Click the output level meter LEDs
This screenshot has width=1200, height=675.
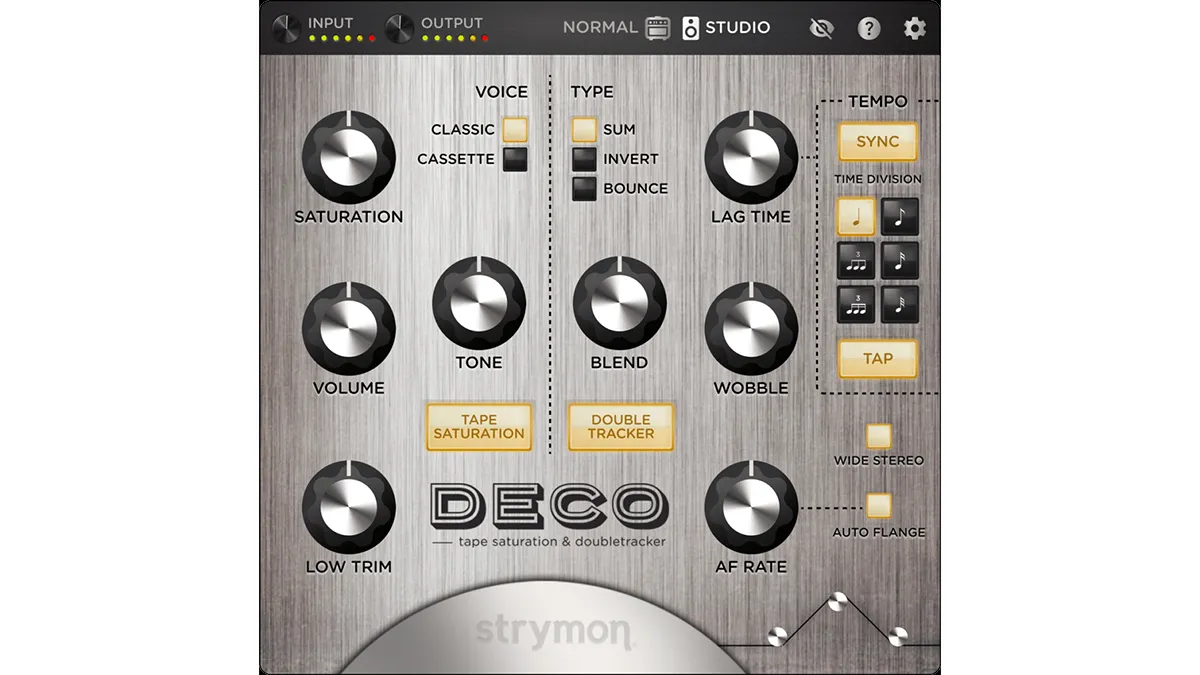(456, 39)
